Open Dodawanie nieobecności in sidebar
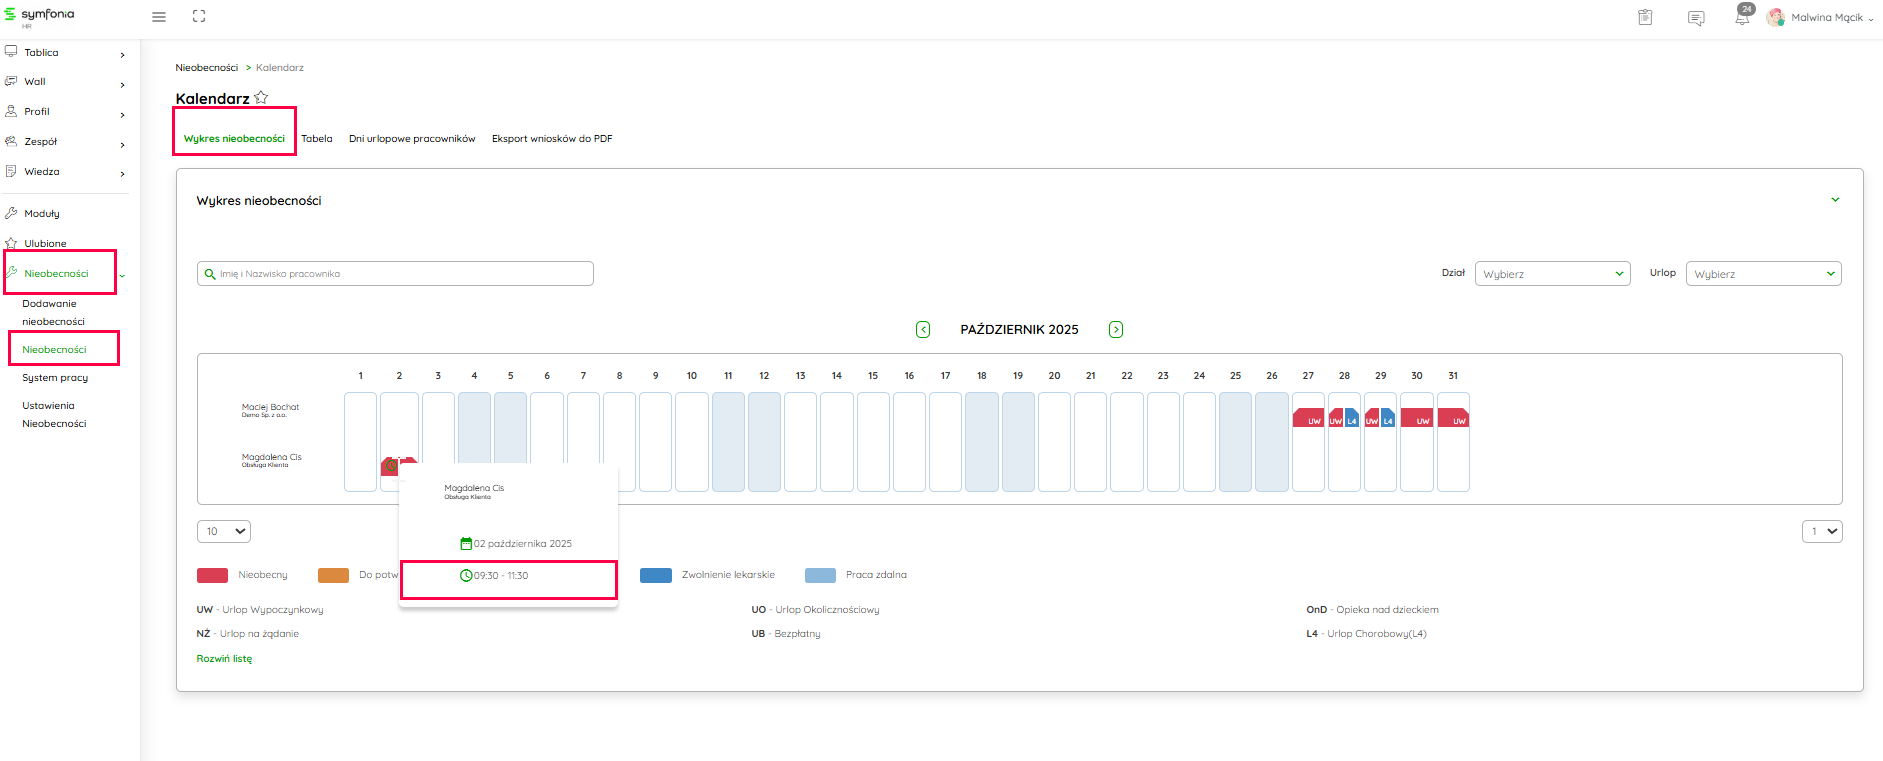1883x761 pixels. point(53,312)
